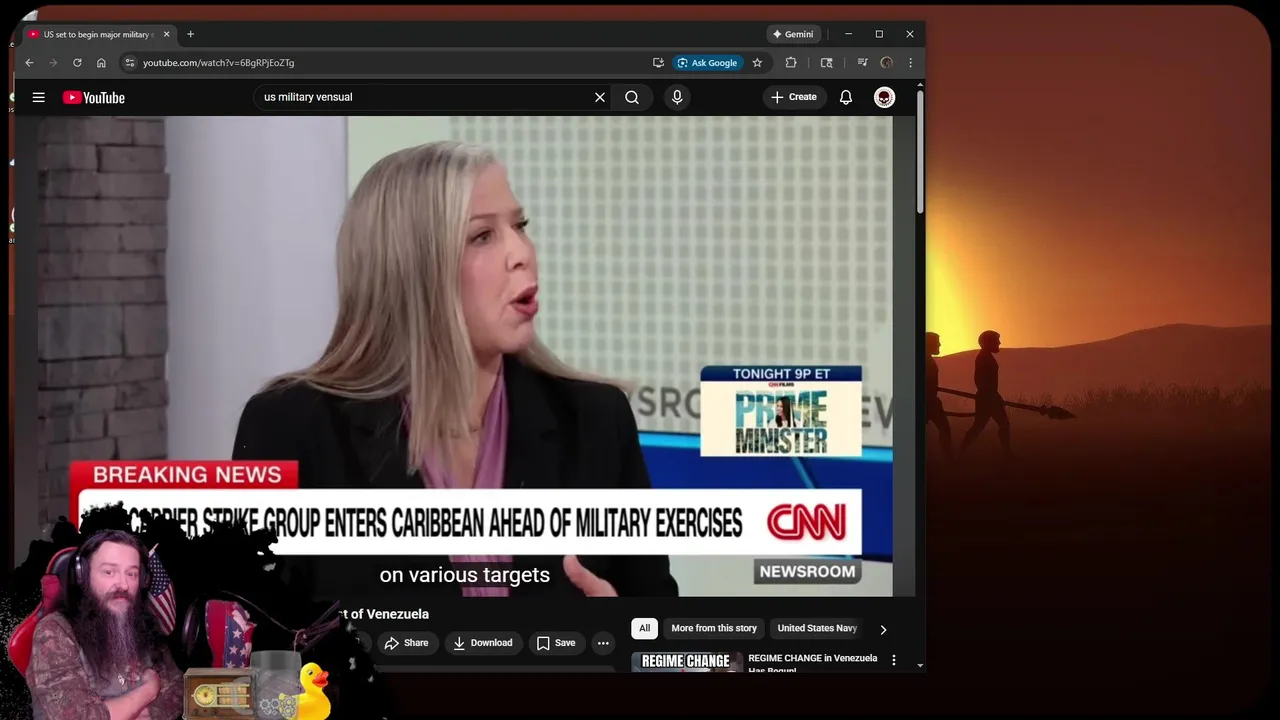Open tab search side panel icon
This screenshot has width=1280, height=720.
[826, 62]
